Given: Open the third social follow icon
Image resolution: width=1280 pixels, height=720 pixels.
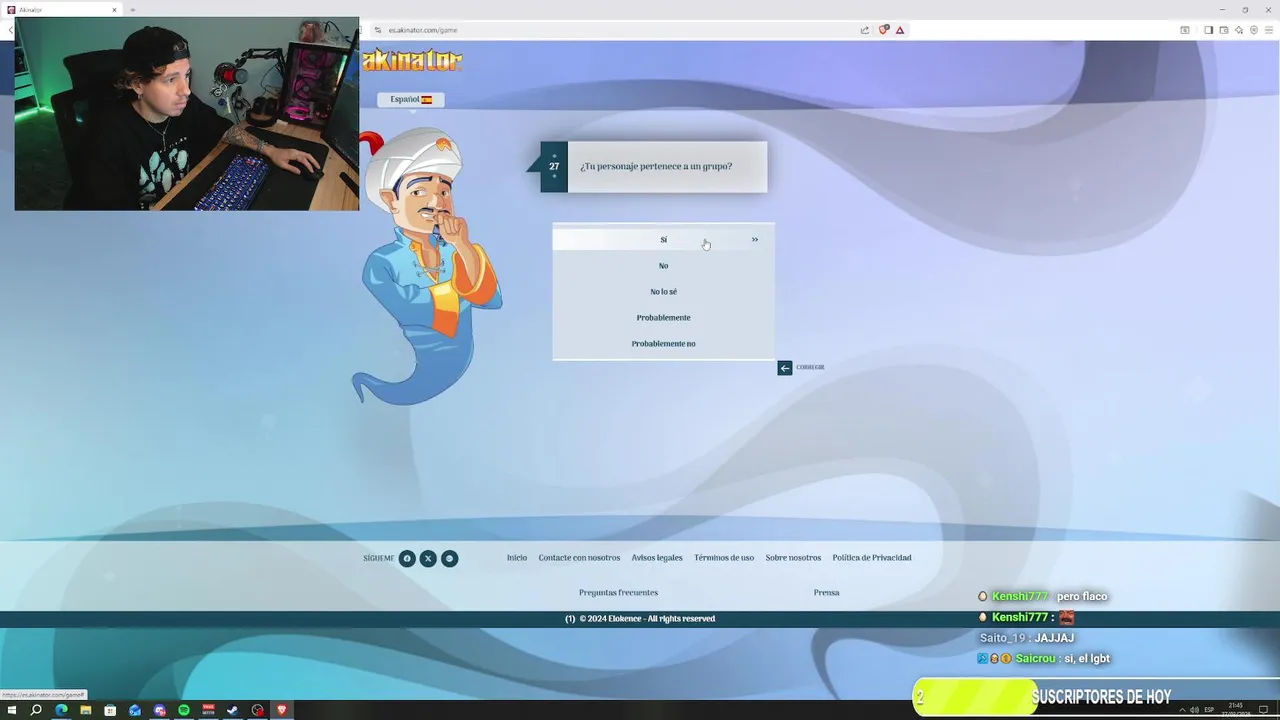Looking at the screenshot, I should (x=450, y=558).
